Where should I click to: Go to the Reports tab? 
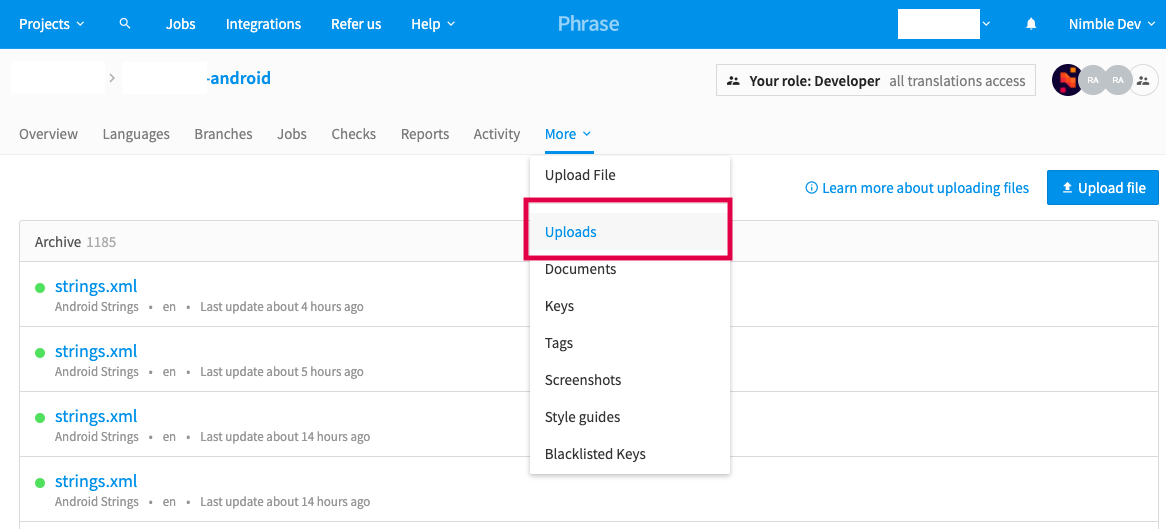[x=425, y=134]
